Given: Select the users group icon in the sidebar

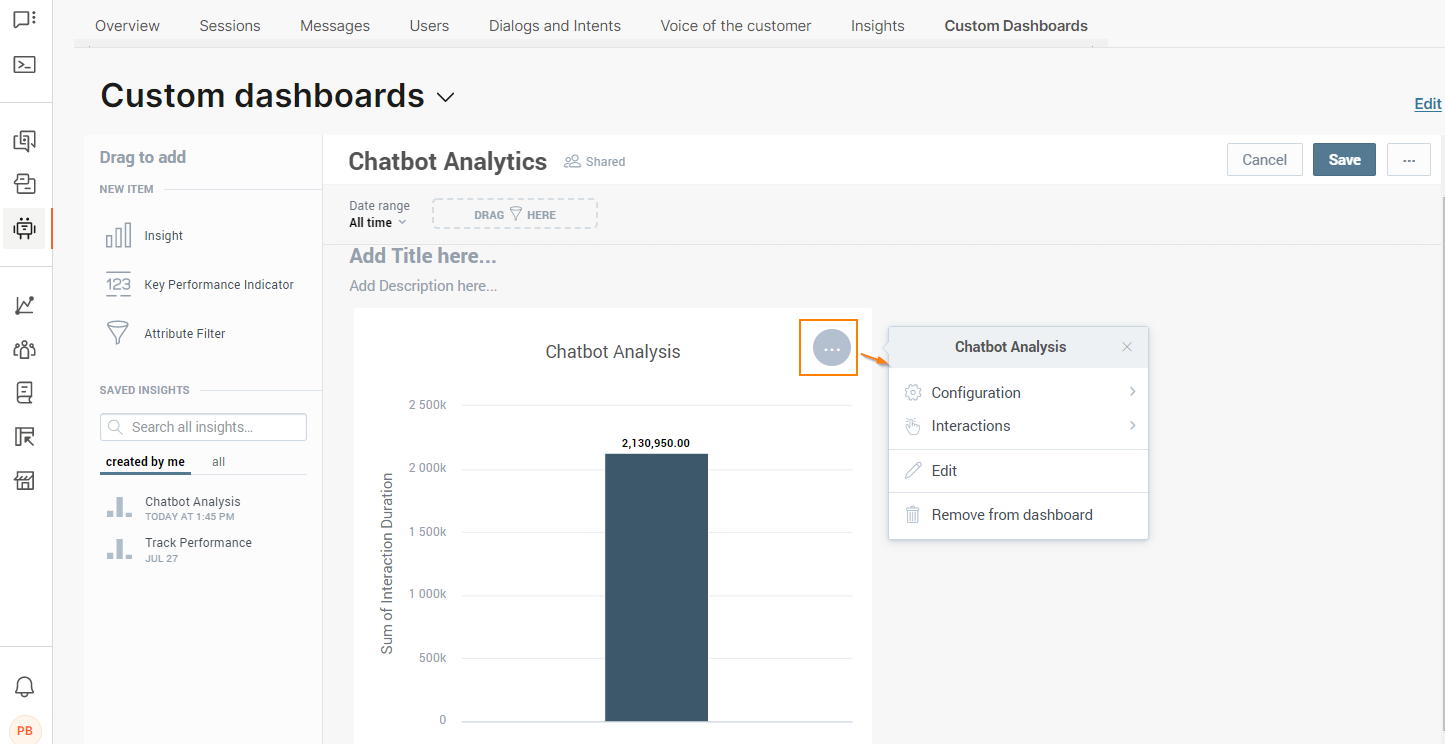Looking at the screenshot, I should click(25, 349).
